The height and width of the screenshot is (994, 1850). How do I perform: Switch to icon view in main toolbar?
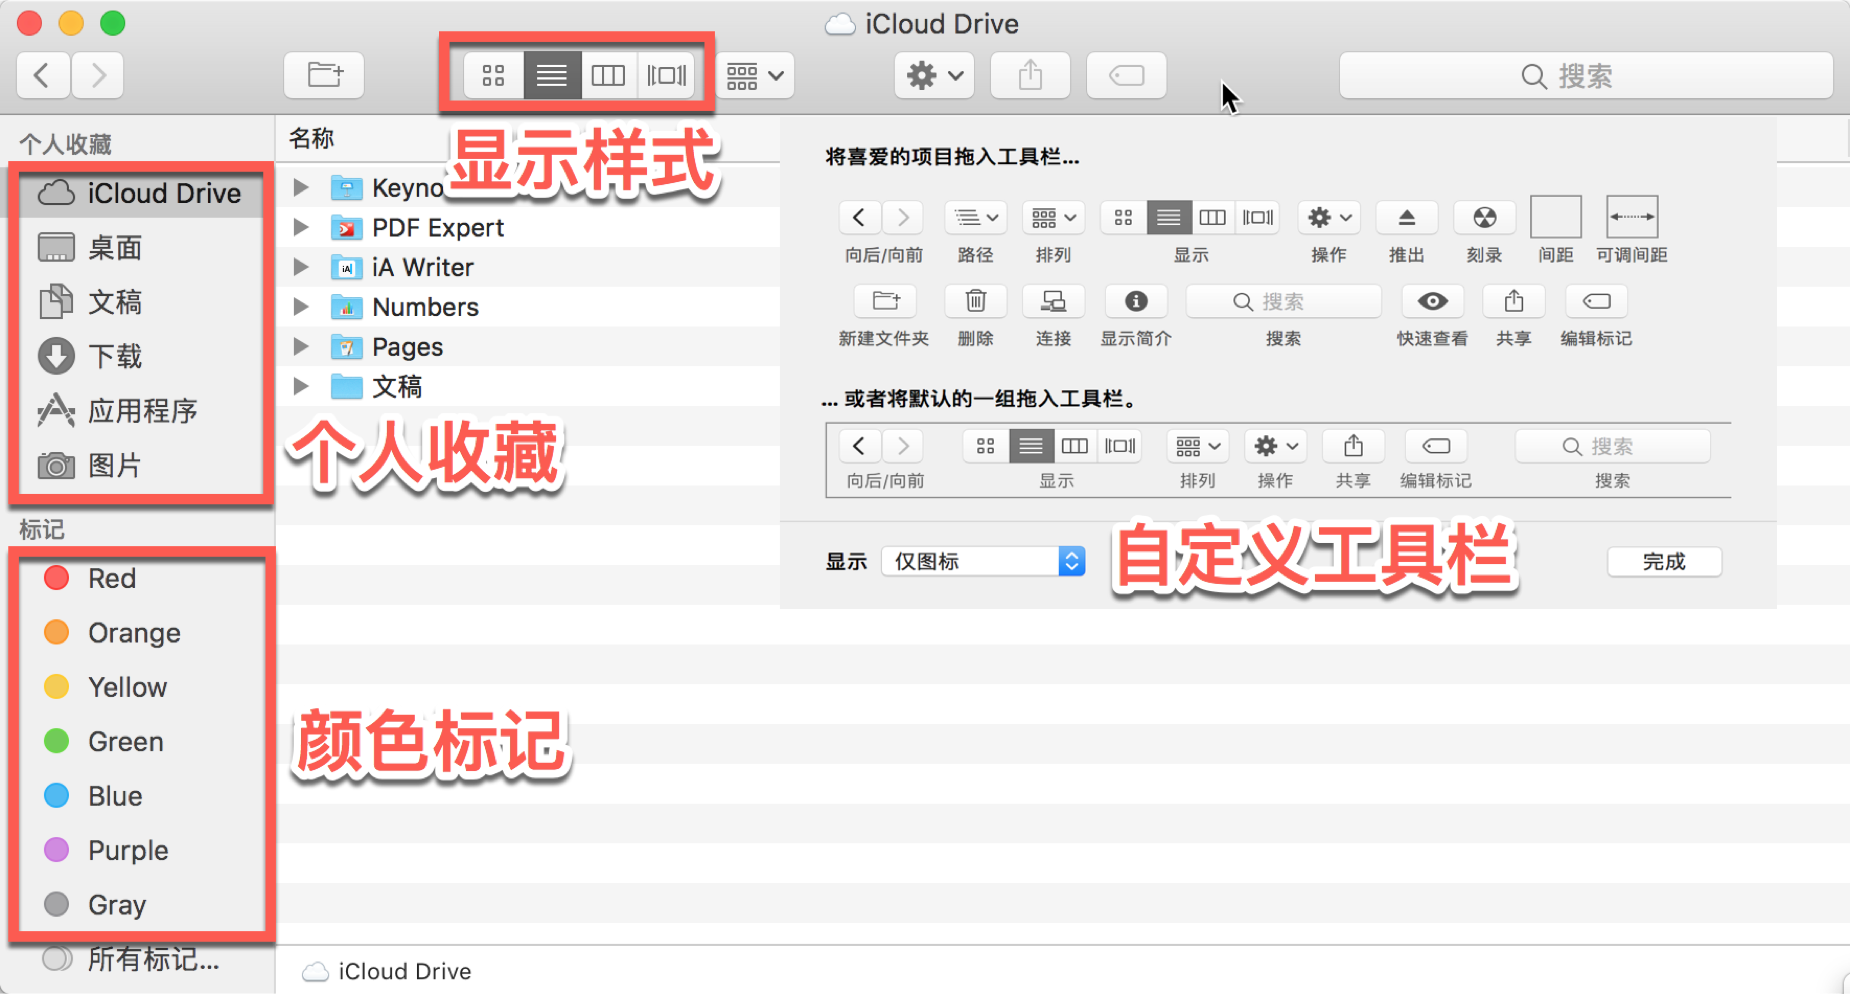(x=493, y=75)
